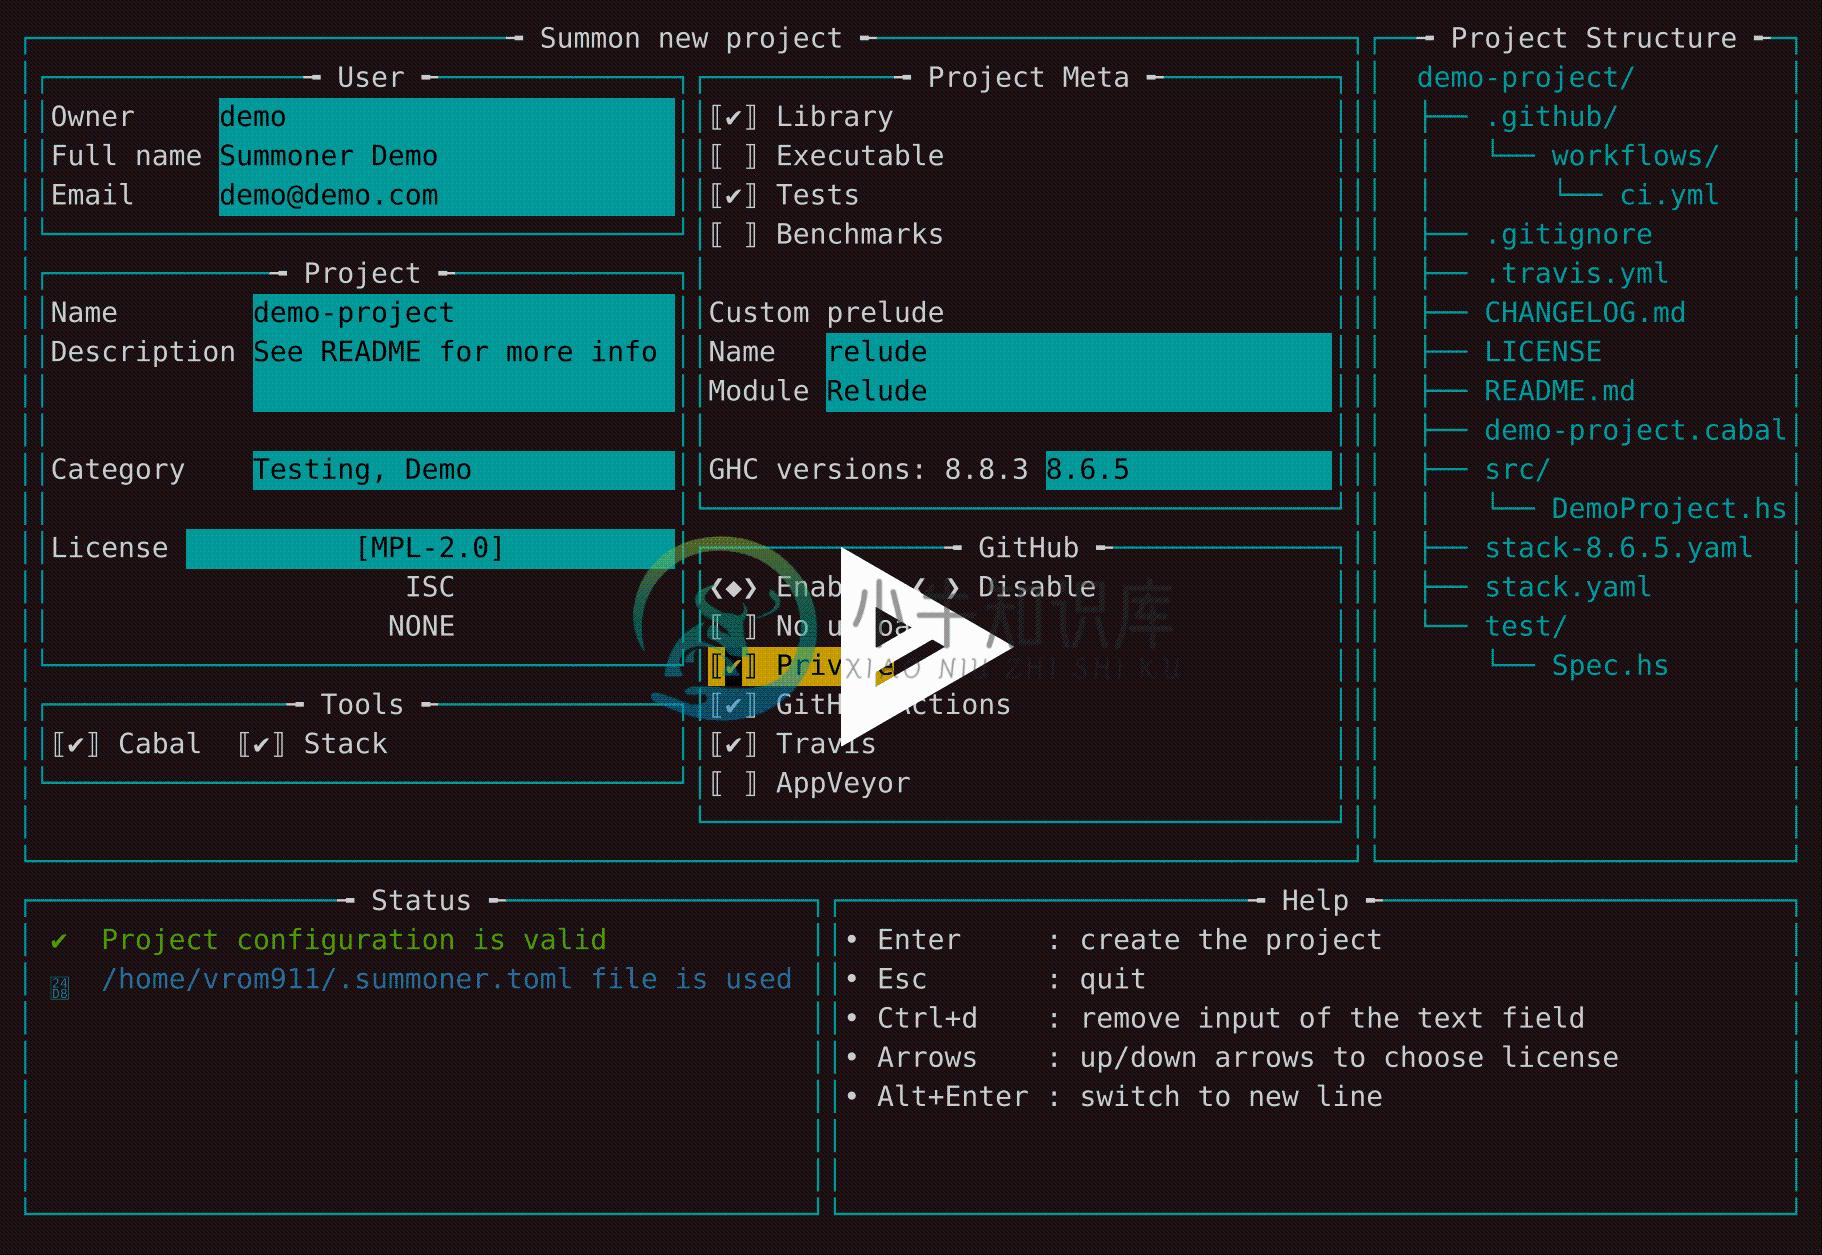
Task: Click the Email field demo@demo.com
Action: (447, 195)
